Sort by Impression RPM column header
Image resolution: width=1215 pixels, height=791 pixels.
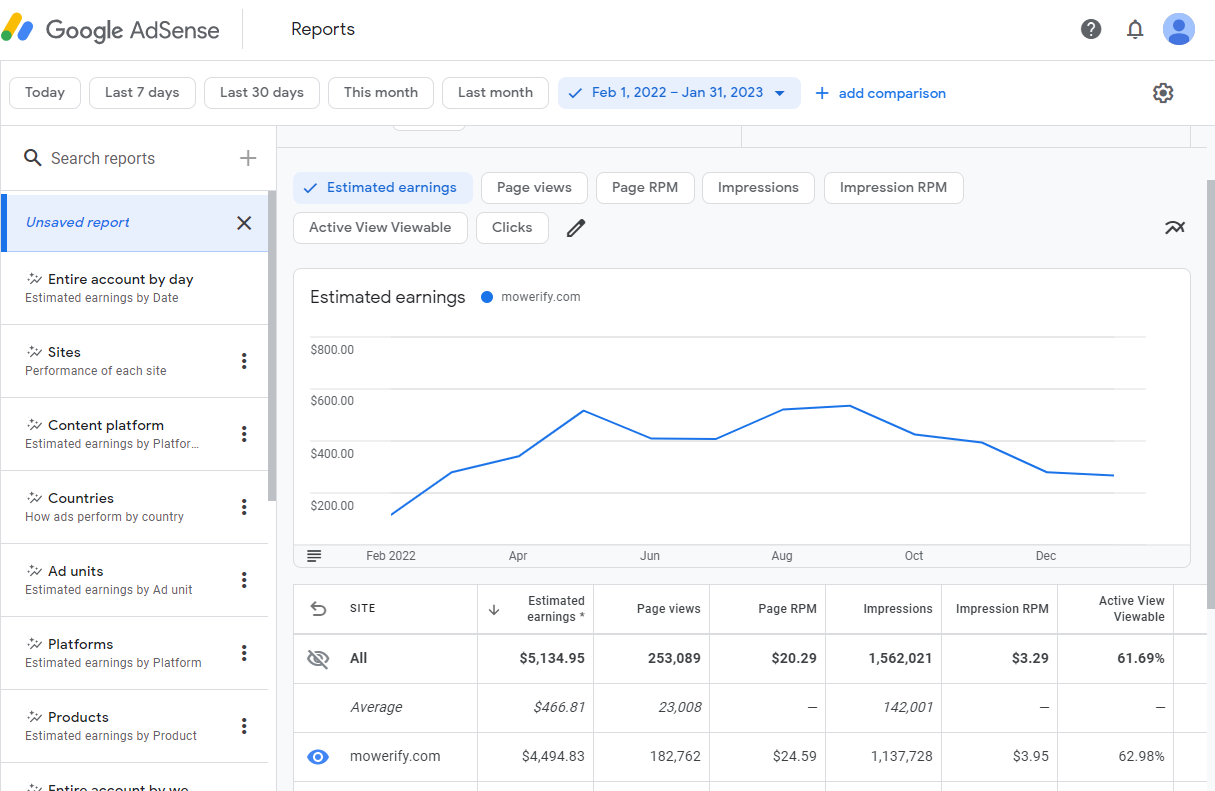click(x=1002, y=609)
